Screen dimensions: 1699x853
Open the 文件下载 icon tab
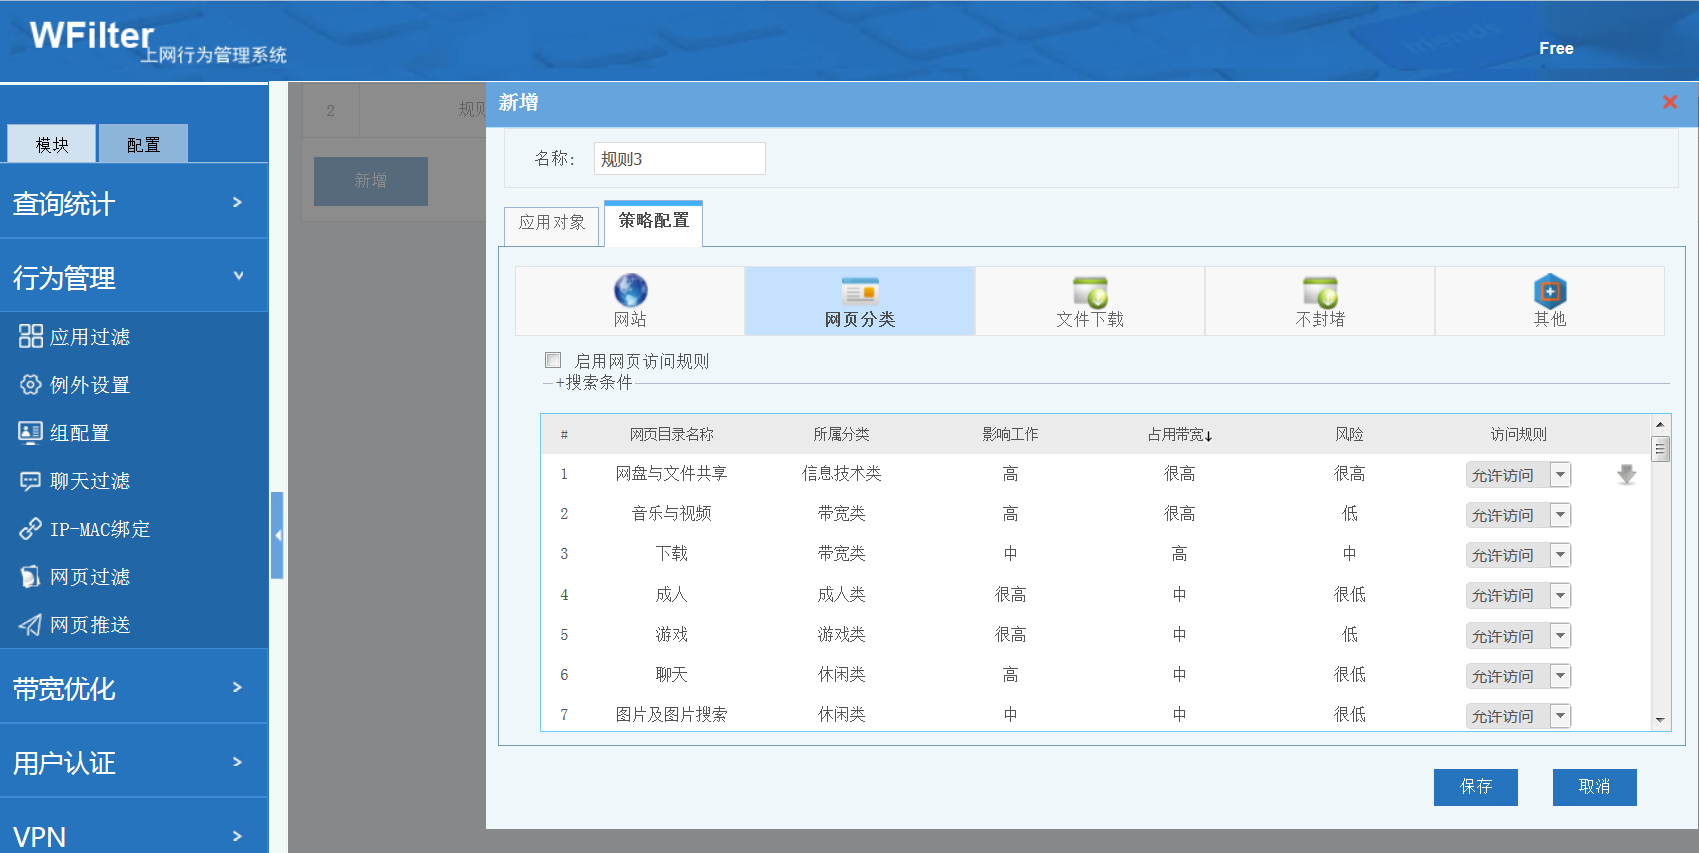click(x=1089, y=292)
